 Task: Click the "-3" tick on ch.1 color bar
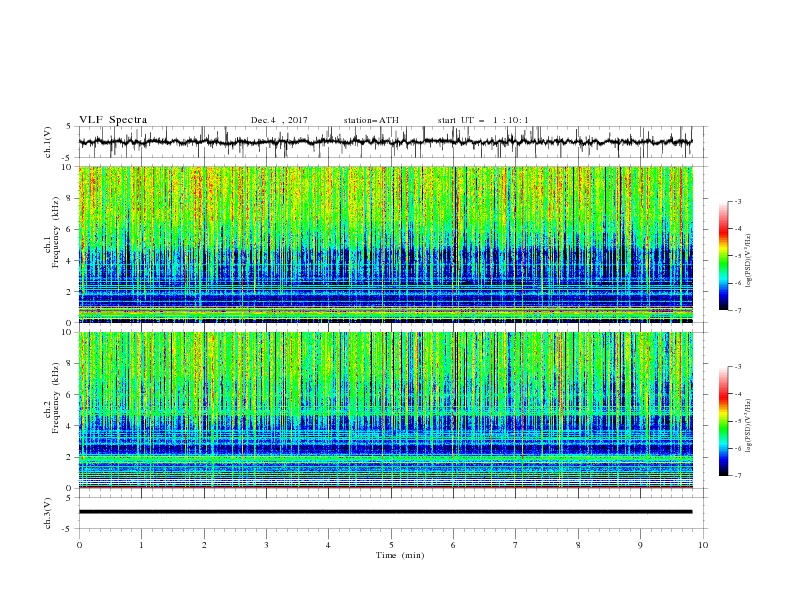(x=738, y=201)
